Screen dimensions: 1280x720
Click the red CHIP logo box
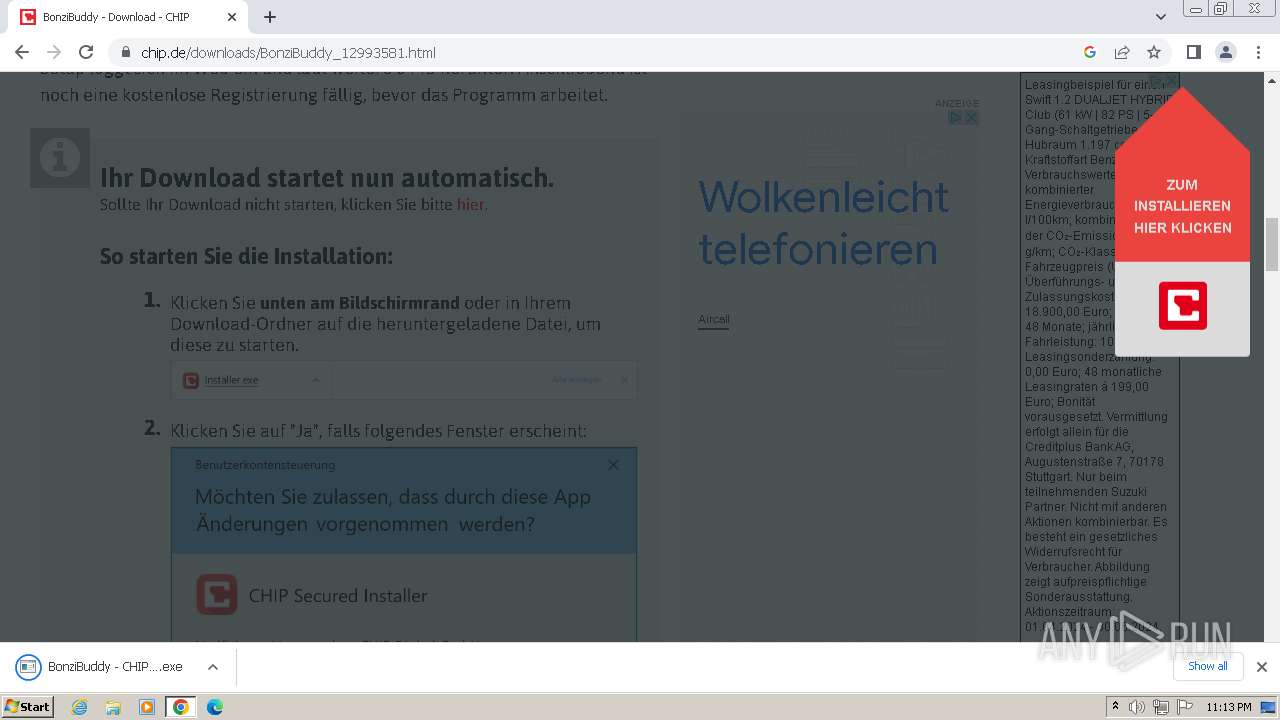pos(1183,306)
